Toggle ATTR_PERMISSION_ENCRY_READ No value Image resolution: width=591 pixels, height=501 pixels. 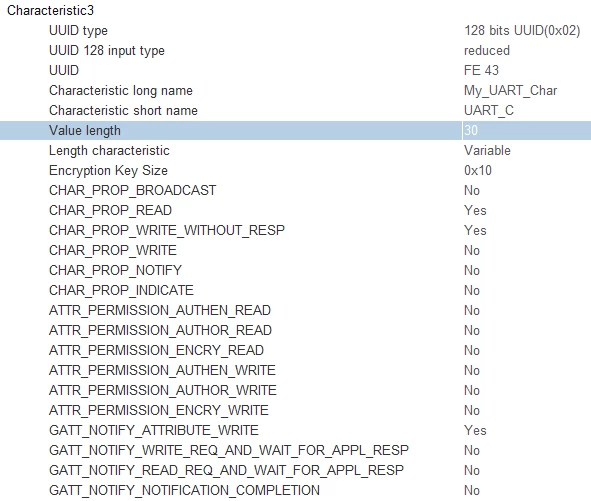coord(472,350)
